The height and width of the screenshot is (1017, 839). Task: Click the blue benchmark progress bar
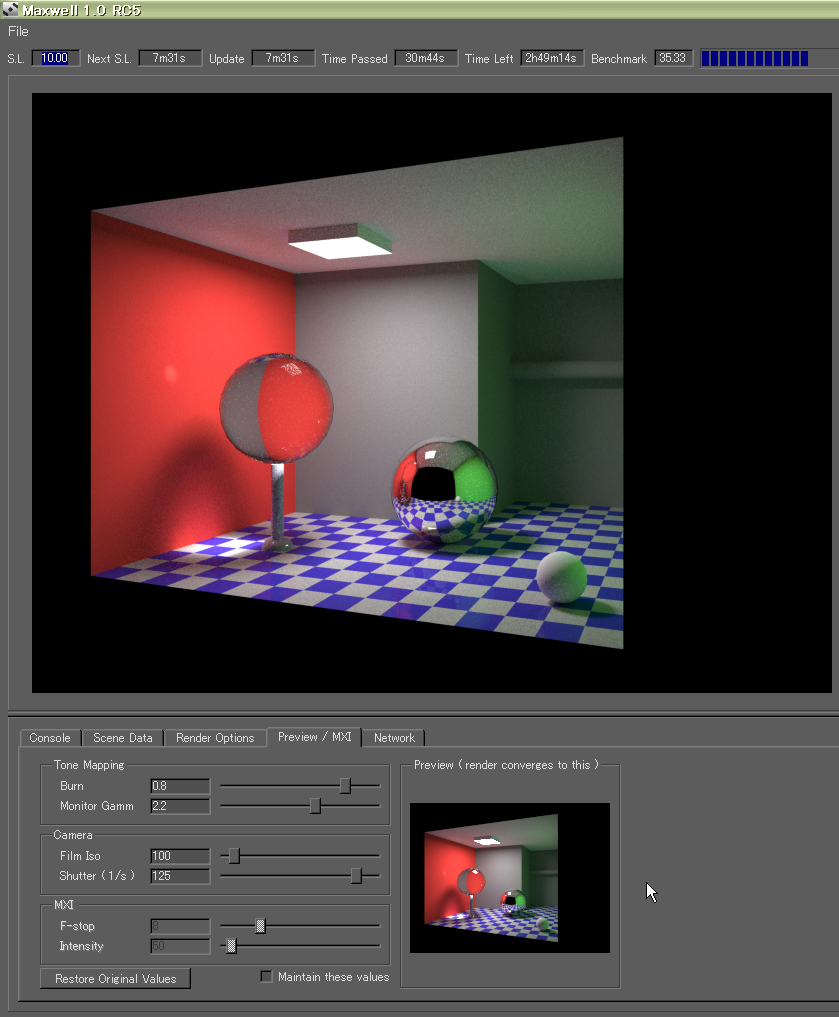point(755,58)
